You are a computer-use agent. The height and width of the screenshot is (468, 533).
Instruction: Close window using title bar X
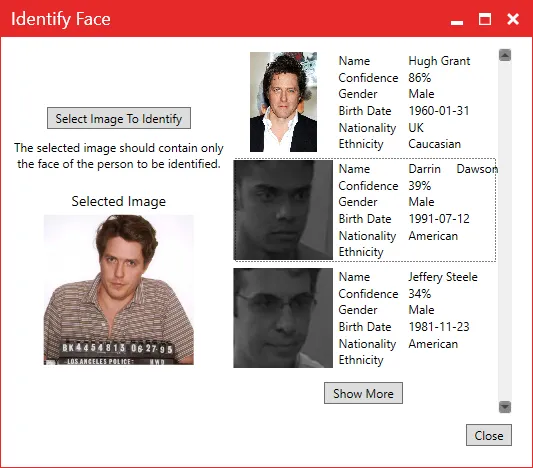pyautogui.click(x=513, y=19)
